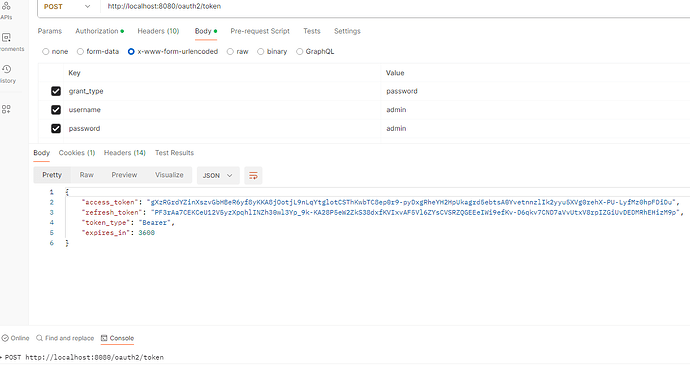Switch response view to Preview

[x=124, y=175]
